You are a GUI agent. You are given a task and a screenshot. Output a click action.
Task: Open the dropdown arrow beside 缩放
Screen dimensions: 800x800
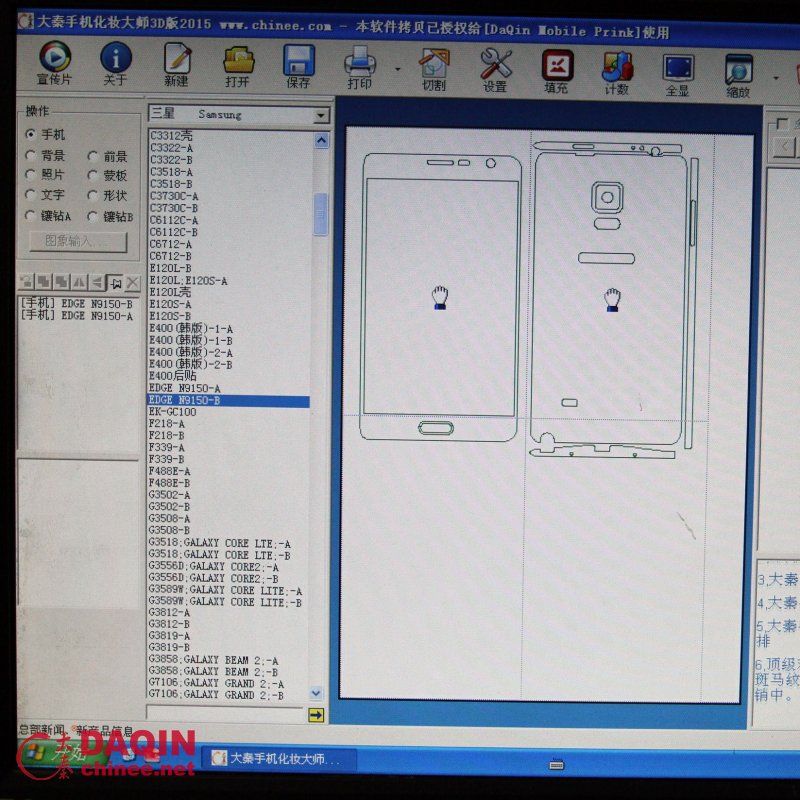click(776, 78)
